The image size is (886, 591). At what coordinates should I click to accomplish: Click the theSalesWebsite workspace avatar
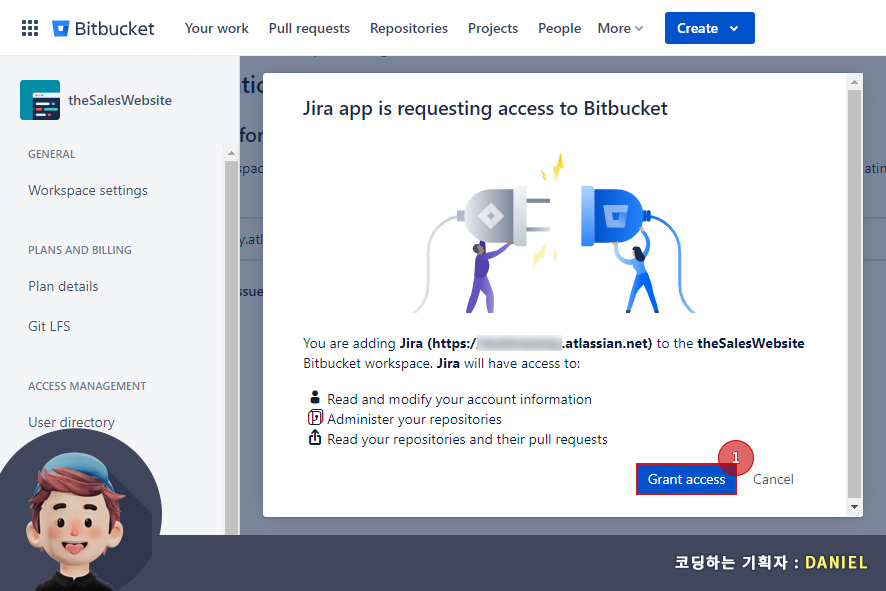click(x=40, y=100)
